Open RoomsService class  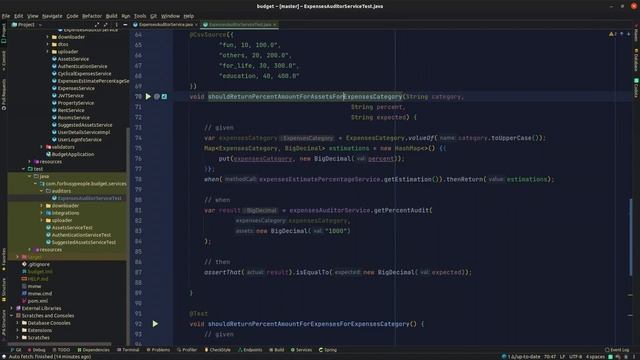pyautogui.click(x=71, y=118)
